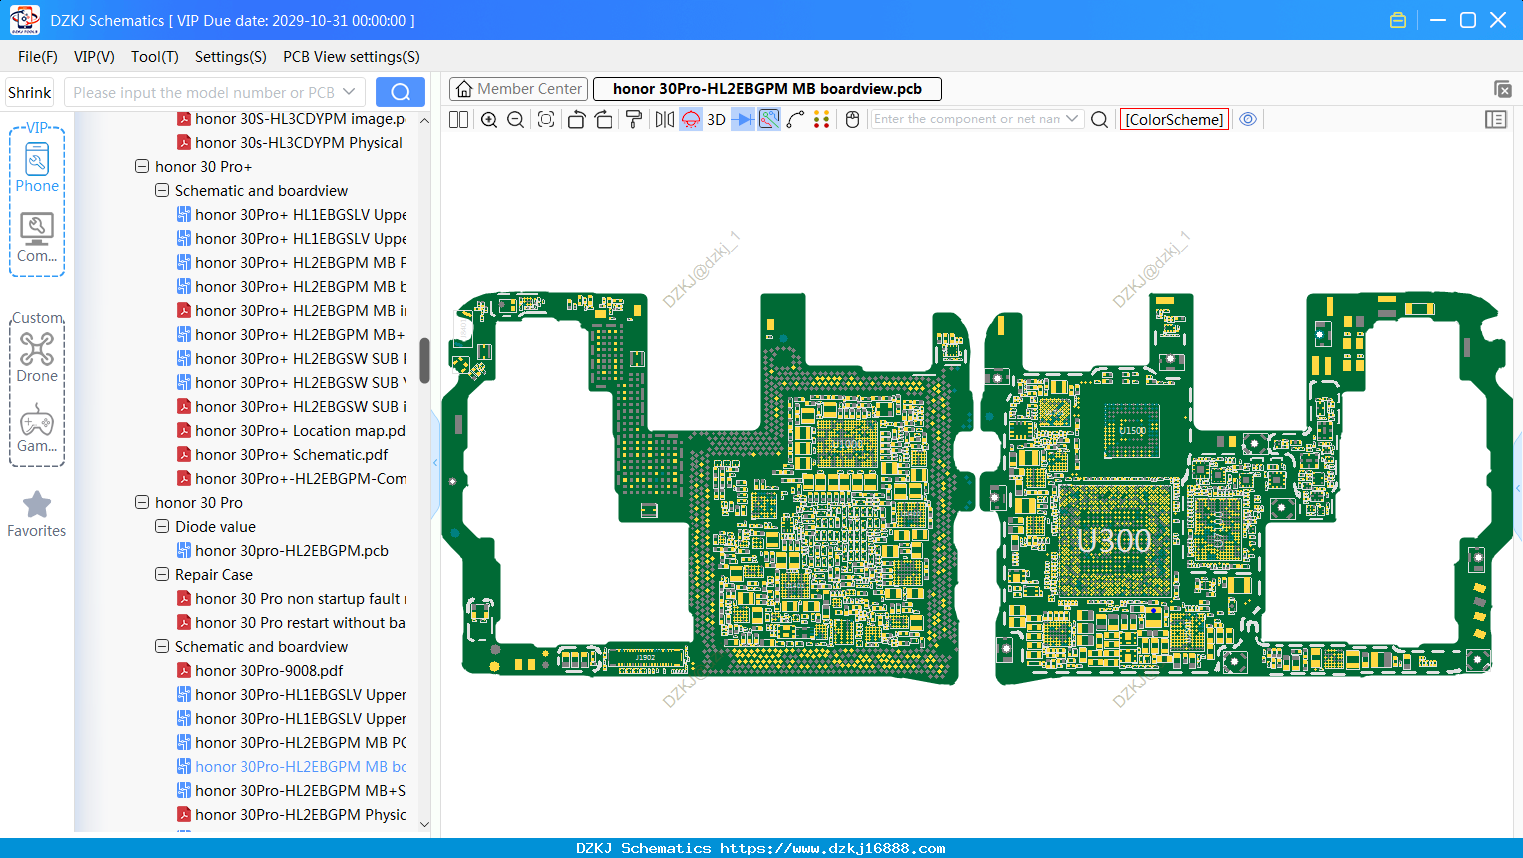
Task: Toggle the net highlight tool
Action: (x=769, y=120)
